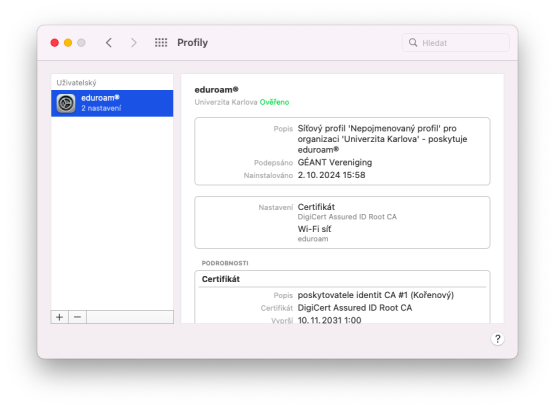This screenshot has height=408, width=555.
Task: Remove profile with minus button
Action: pyautogui.click(x=78, y=317)
